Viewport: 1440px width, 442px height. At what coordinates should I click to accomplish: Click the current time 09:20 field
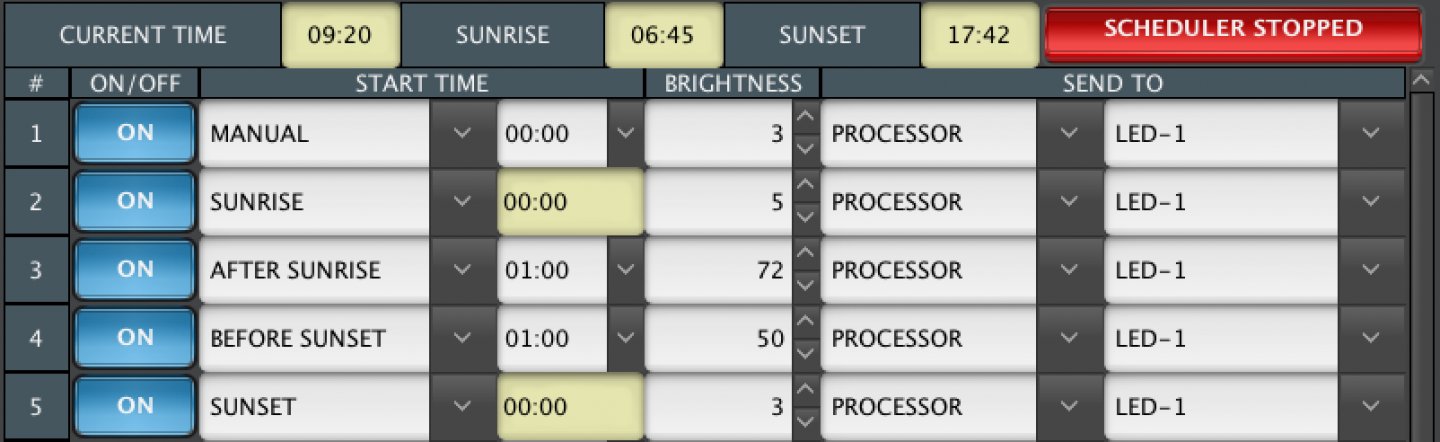[x=340, y=35]
